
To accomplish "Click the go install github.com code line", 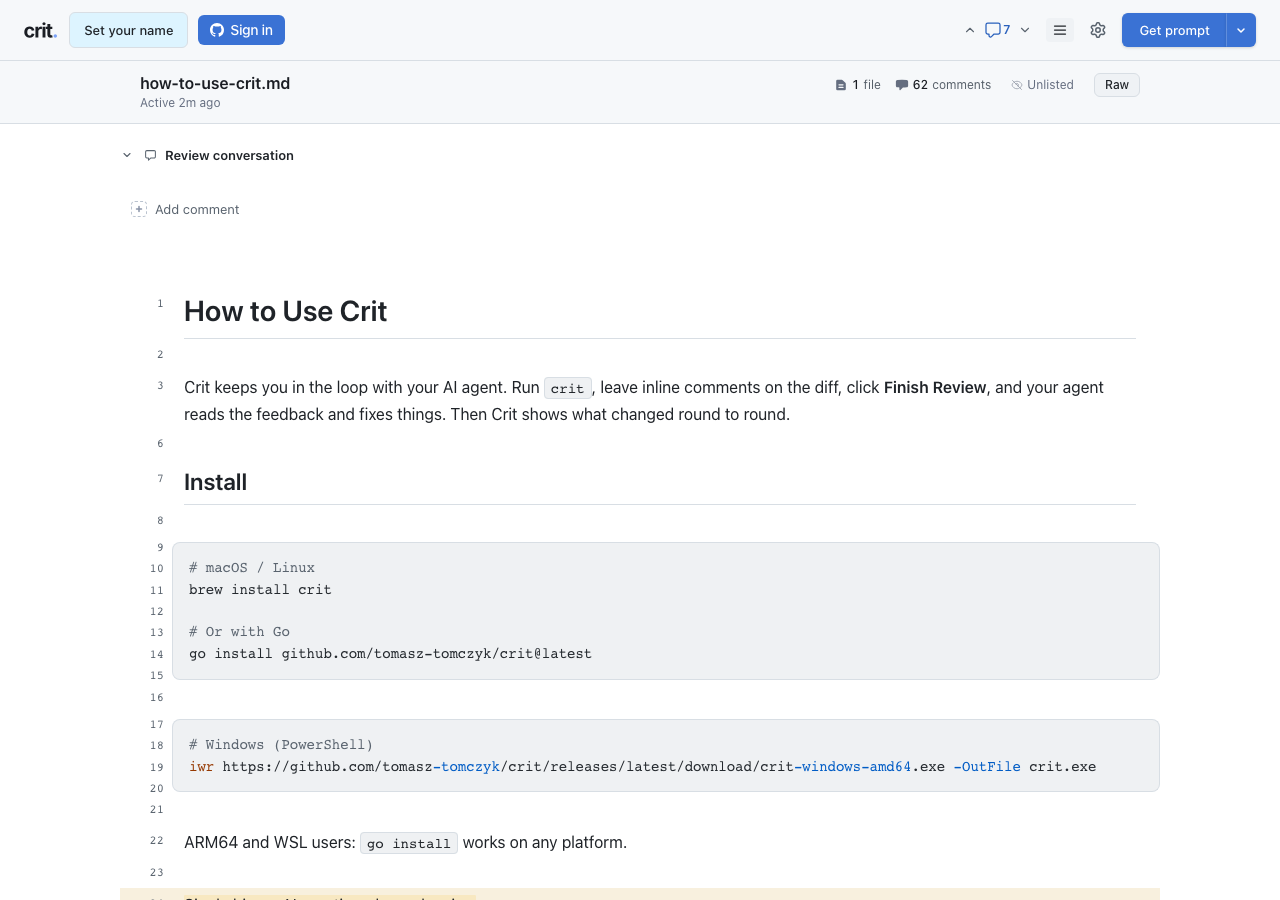I will point(390,653).
